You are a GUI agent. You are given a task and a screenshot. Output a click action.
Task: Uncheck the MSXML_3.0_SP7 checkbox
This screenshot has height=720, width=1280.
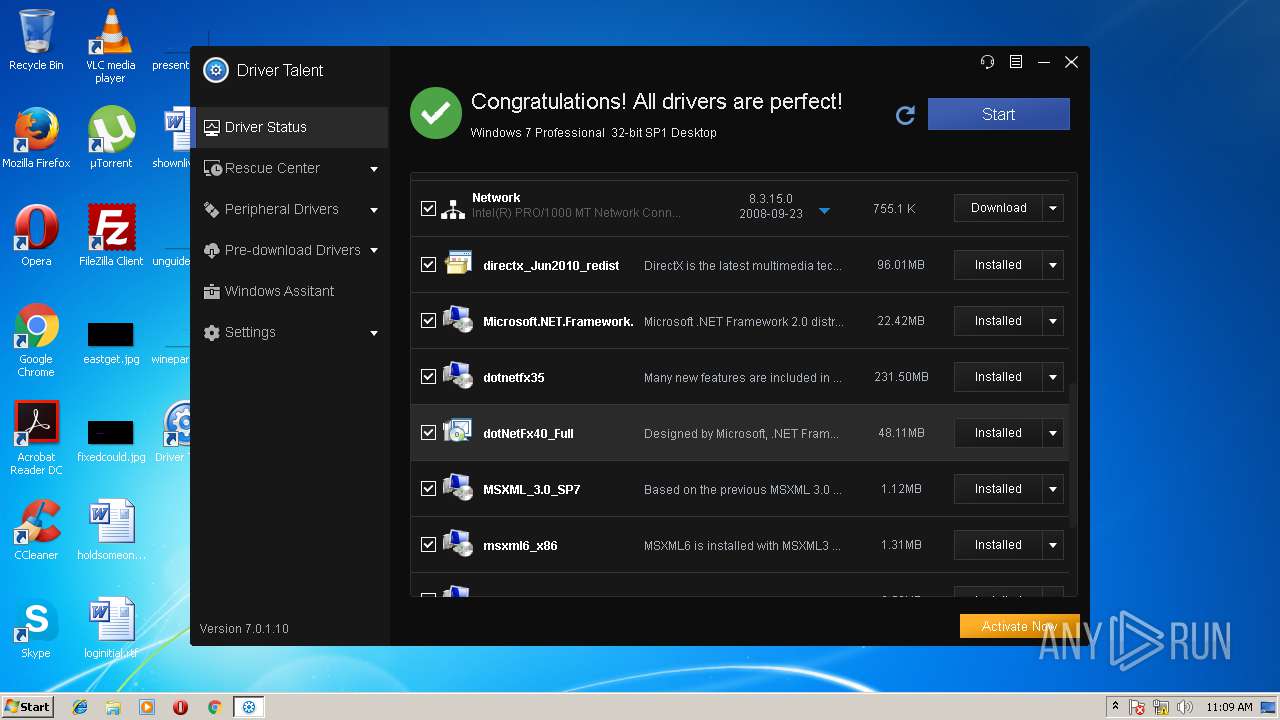[428, 489]
